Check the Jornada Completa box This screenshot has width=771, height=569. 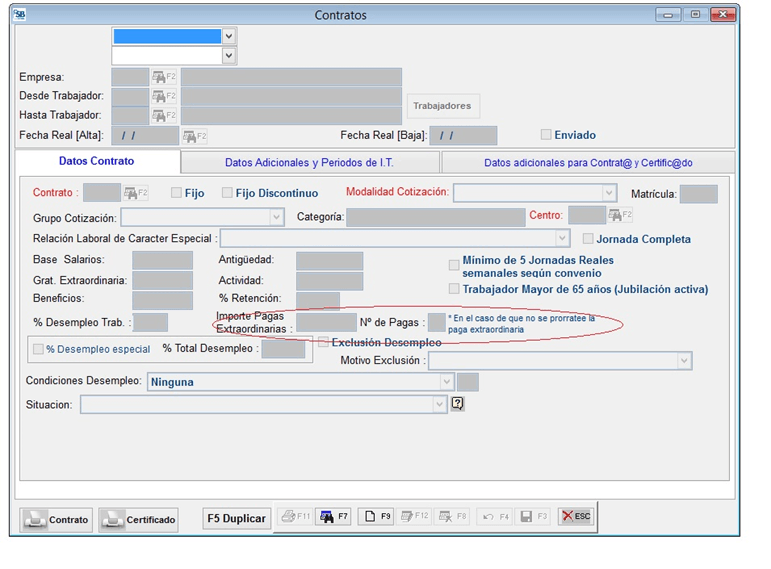click(588, 239)
